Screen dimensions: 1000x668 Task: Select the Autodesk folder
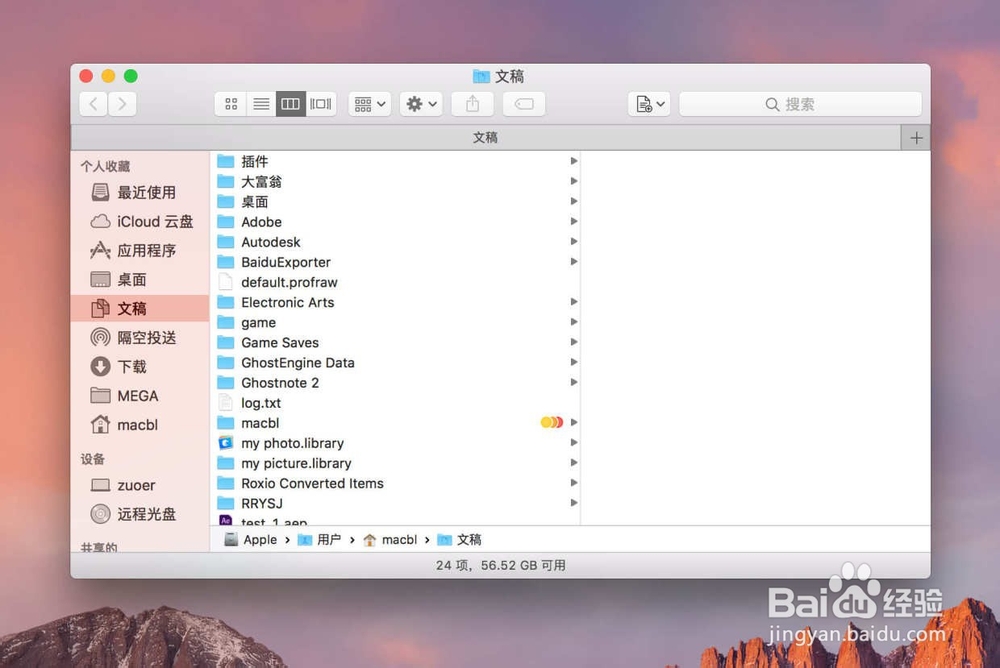[395, 242]
